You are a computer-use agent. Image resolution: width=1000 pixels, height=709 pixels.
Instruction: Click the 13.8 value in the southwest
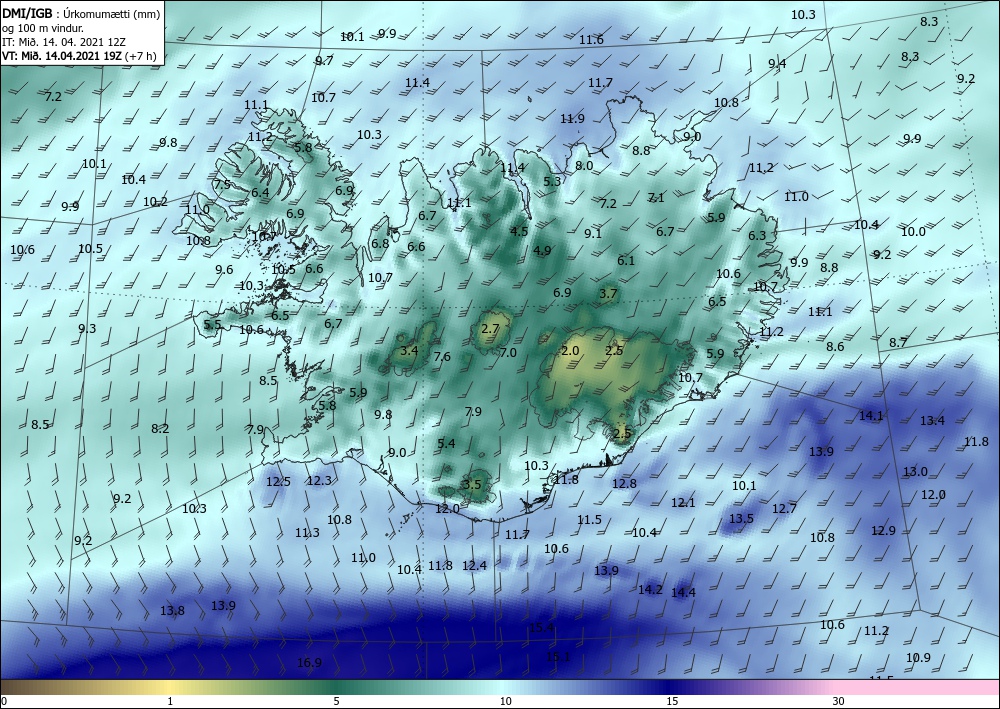pyautogui.click(x=172, y=610)
